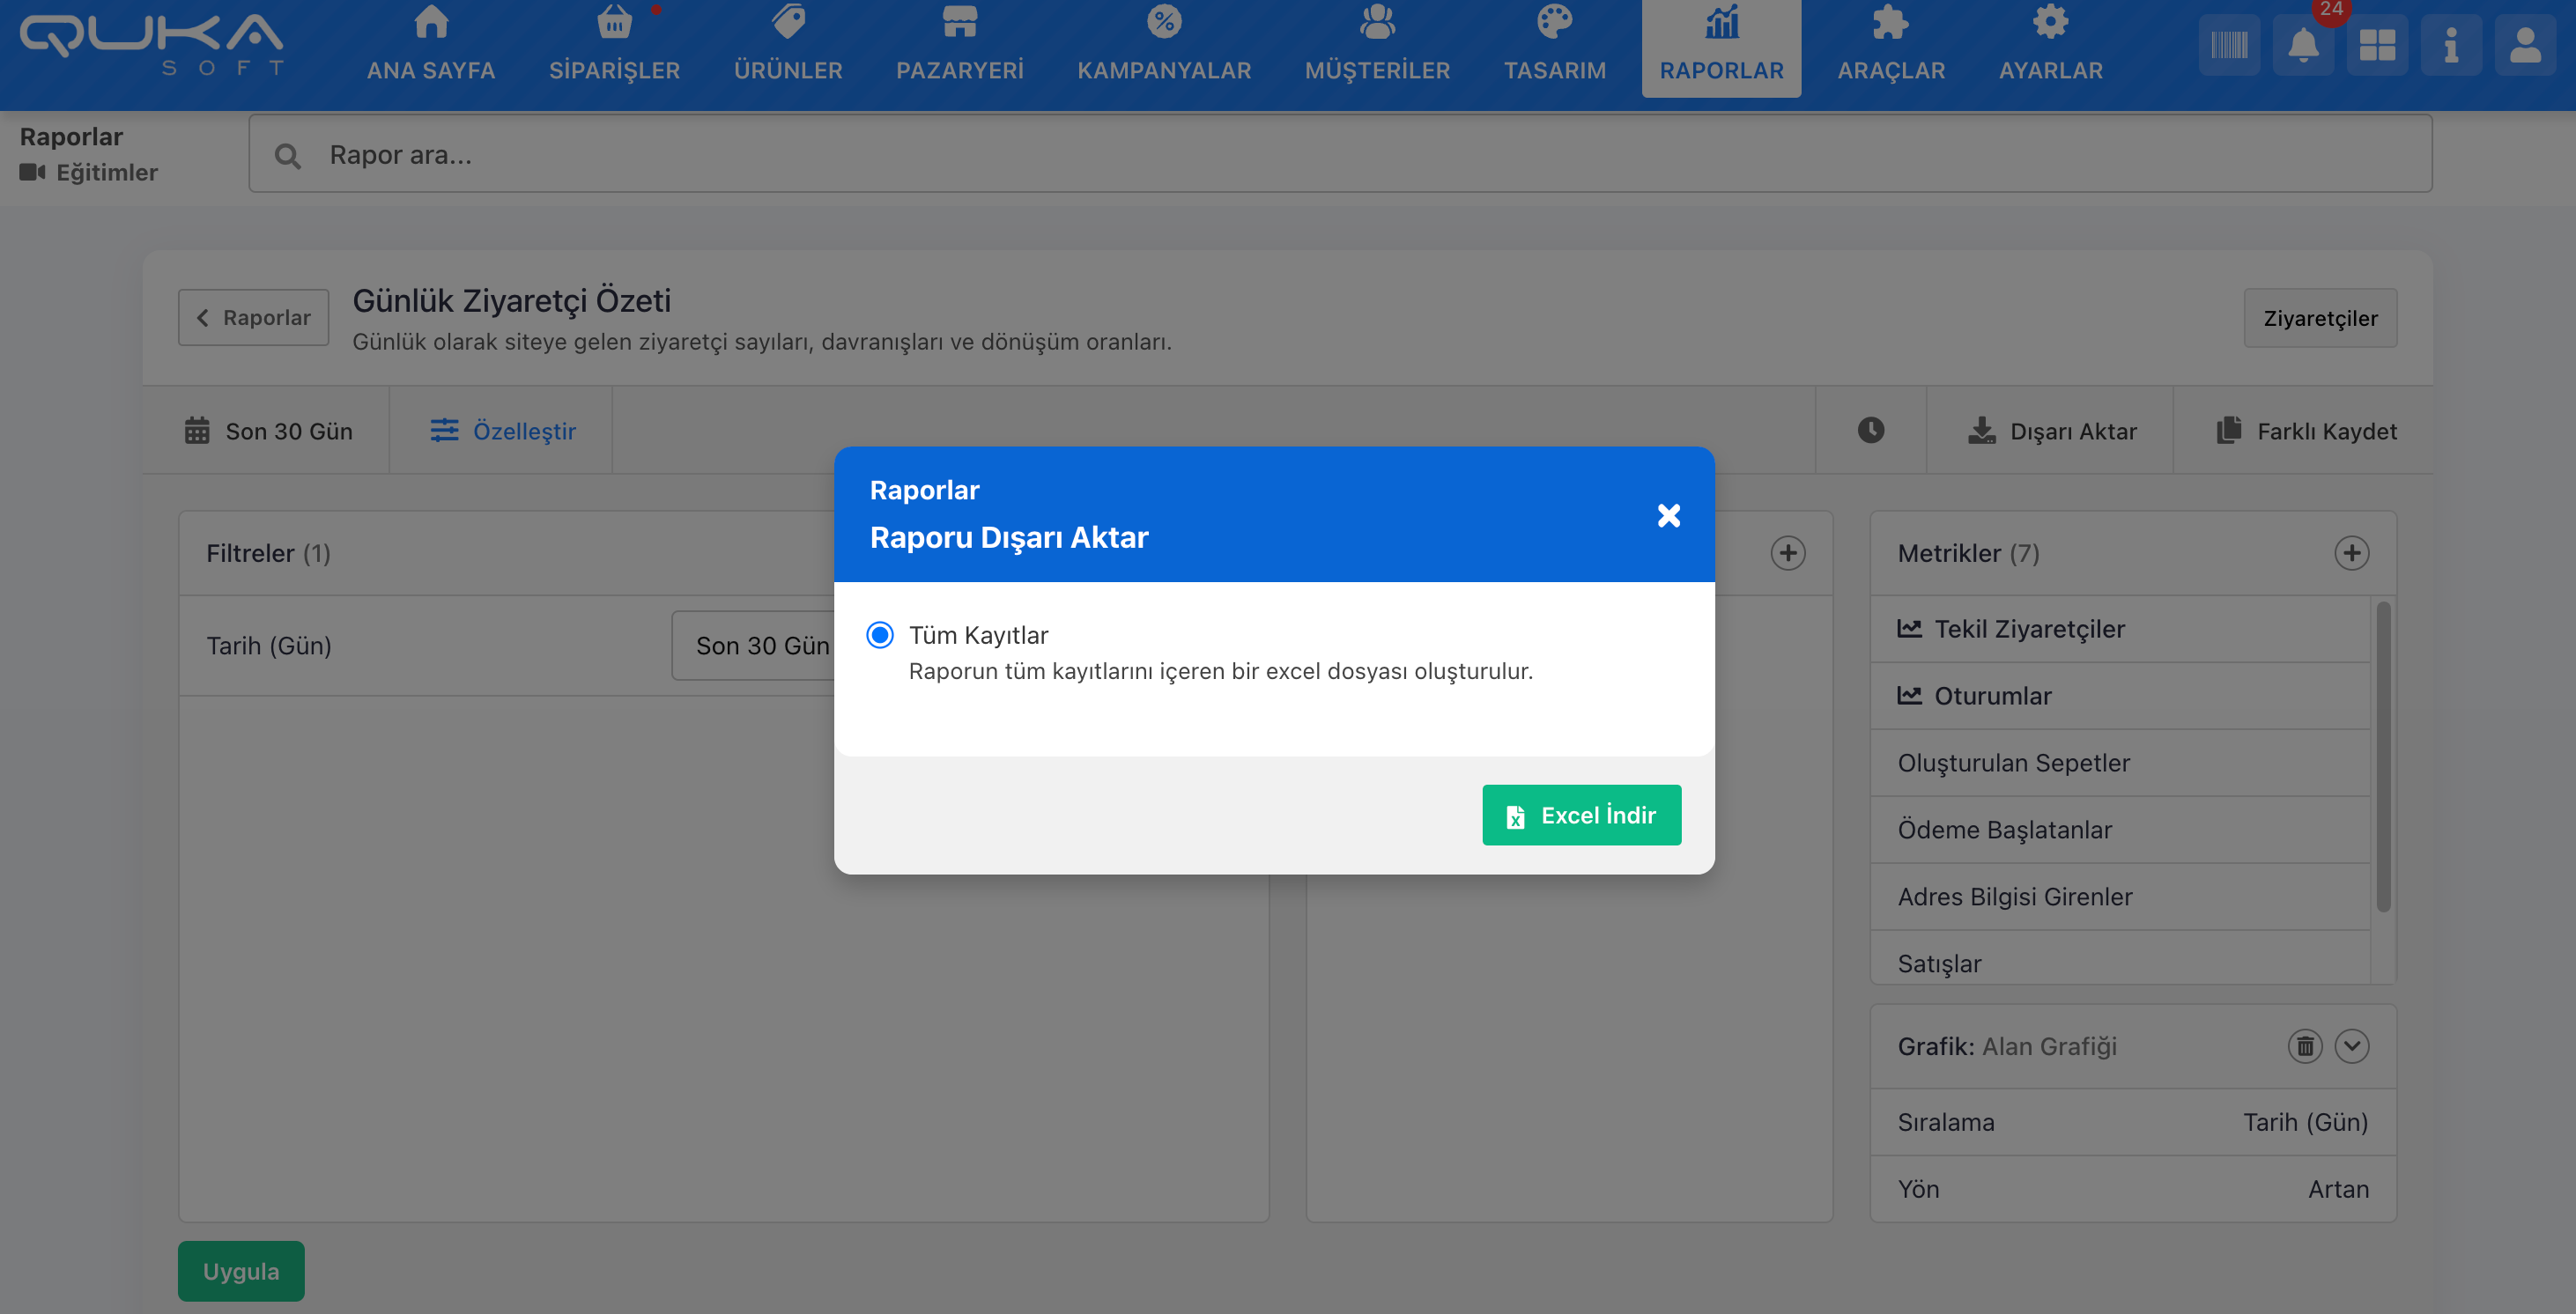Click the grid apps icon
Viewport: 2576px width, 1314px height.
pos(2376,45)
